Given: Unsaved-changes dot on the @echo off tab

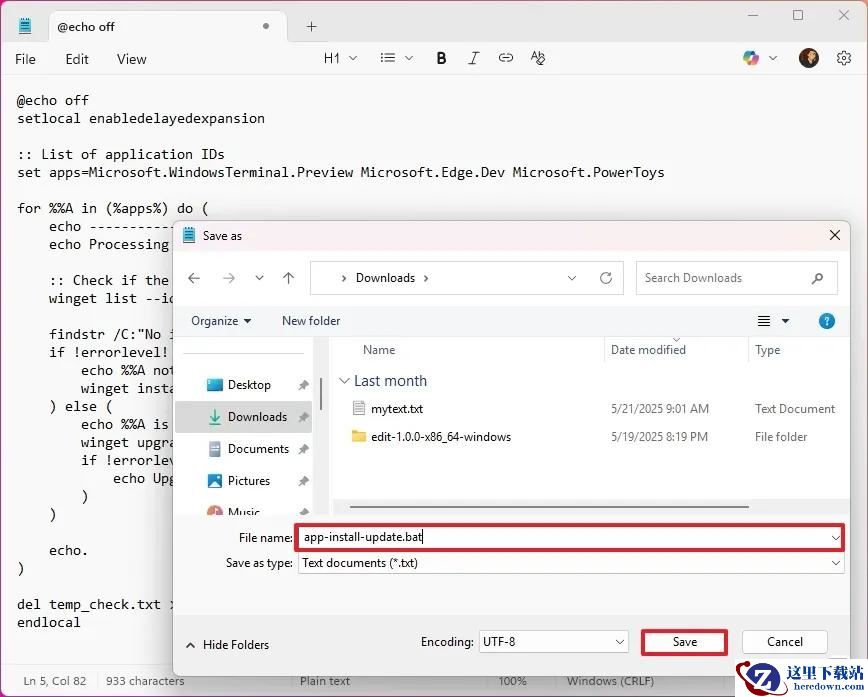Looking at the screenshot, I should click(266, 26).
